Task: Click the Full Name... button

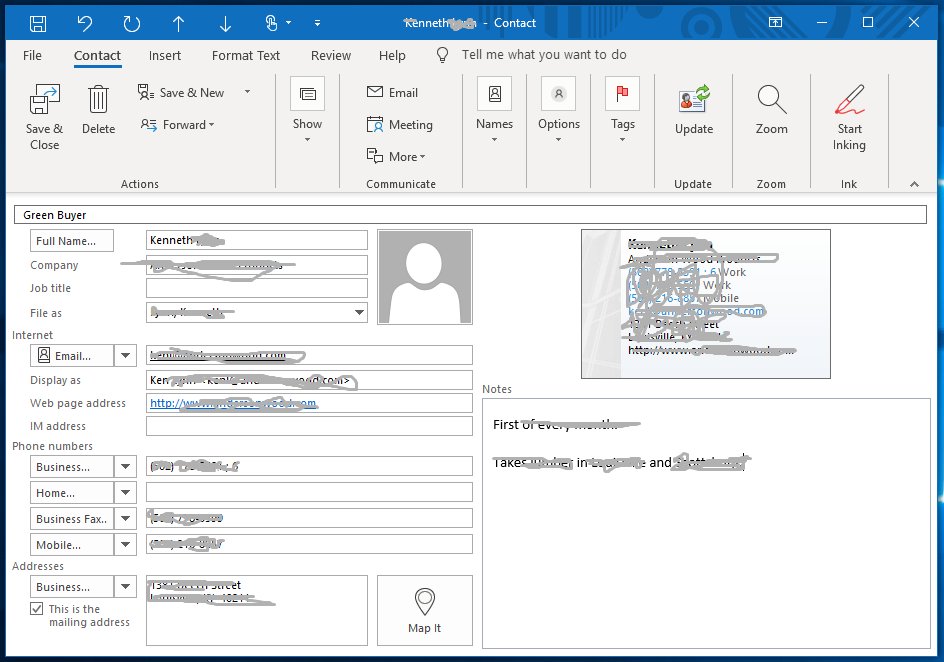Action: pos(72,241)
